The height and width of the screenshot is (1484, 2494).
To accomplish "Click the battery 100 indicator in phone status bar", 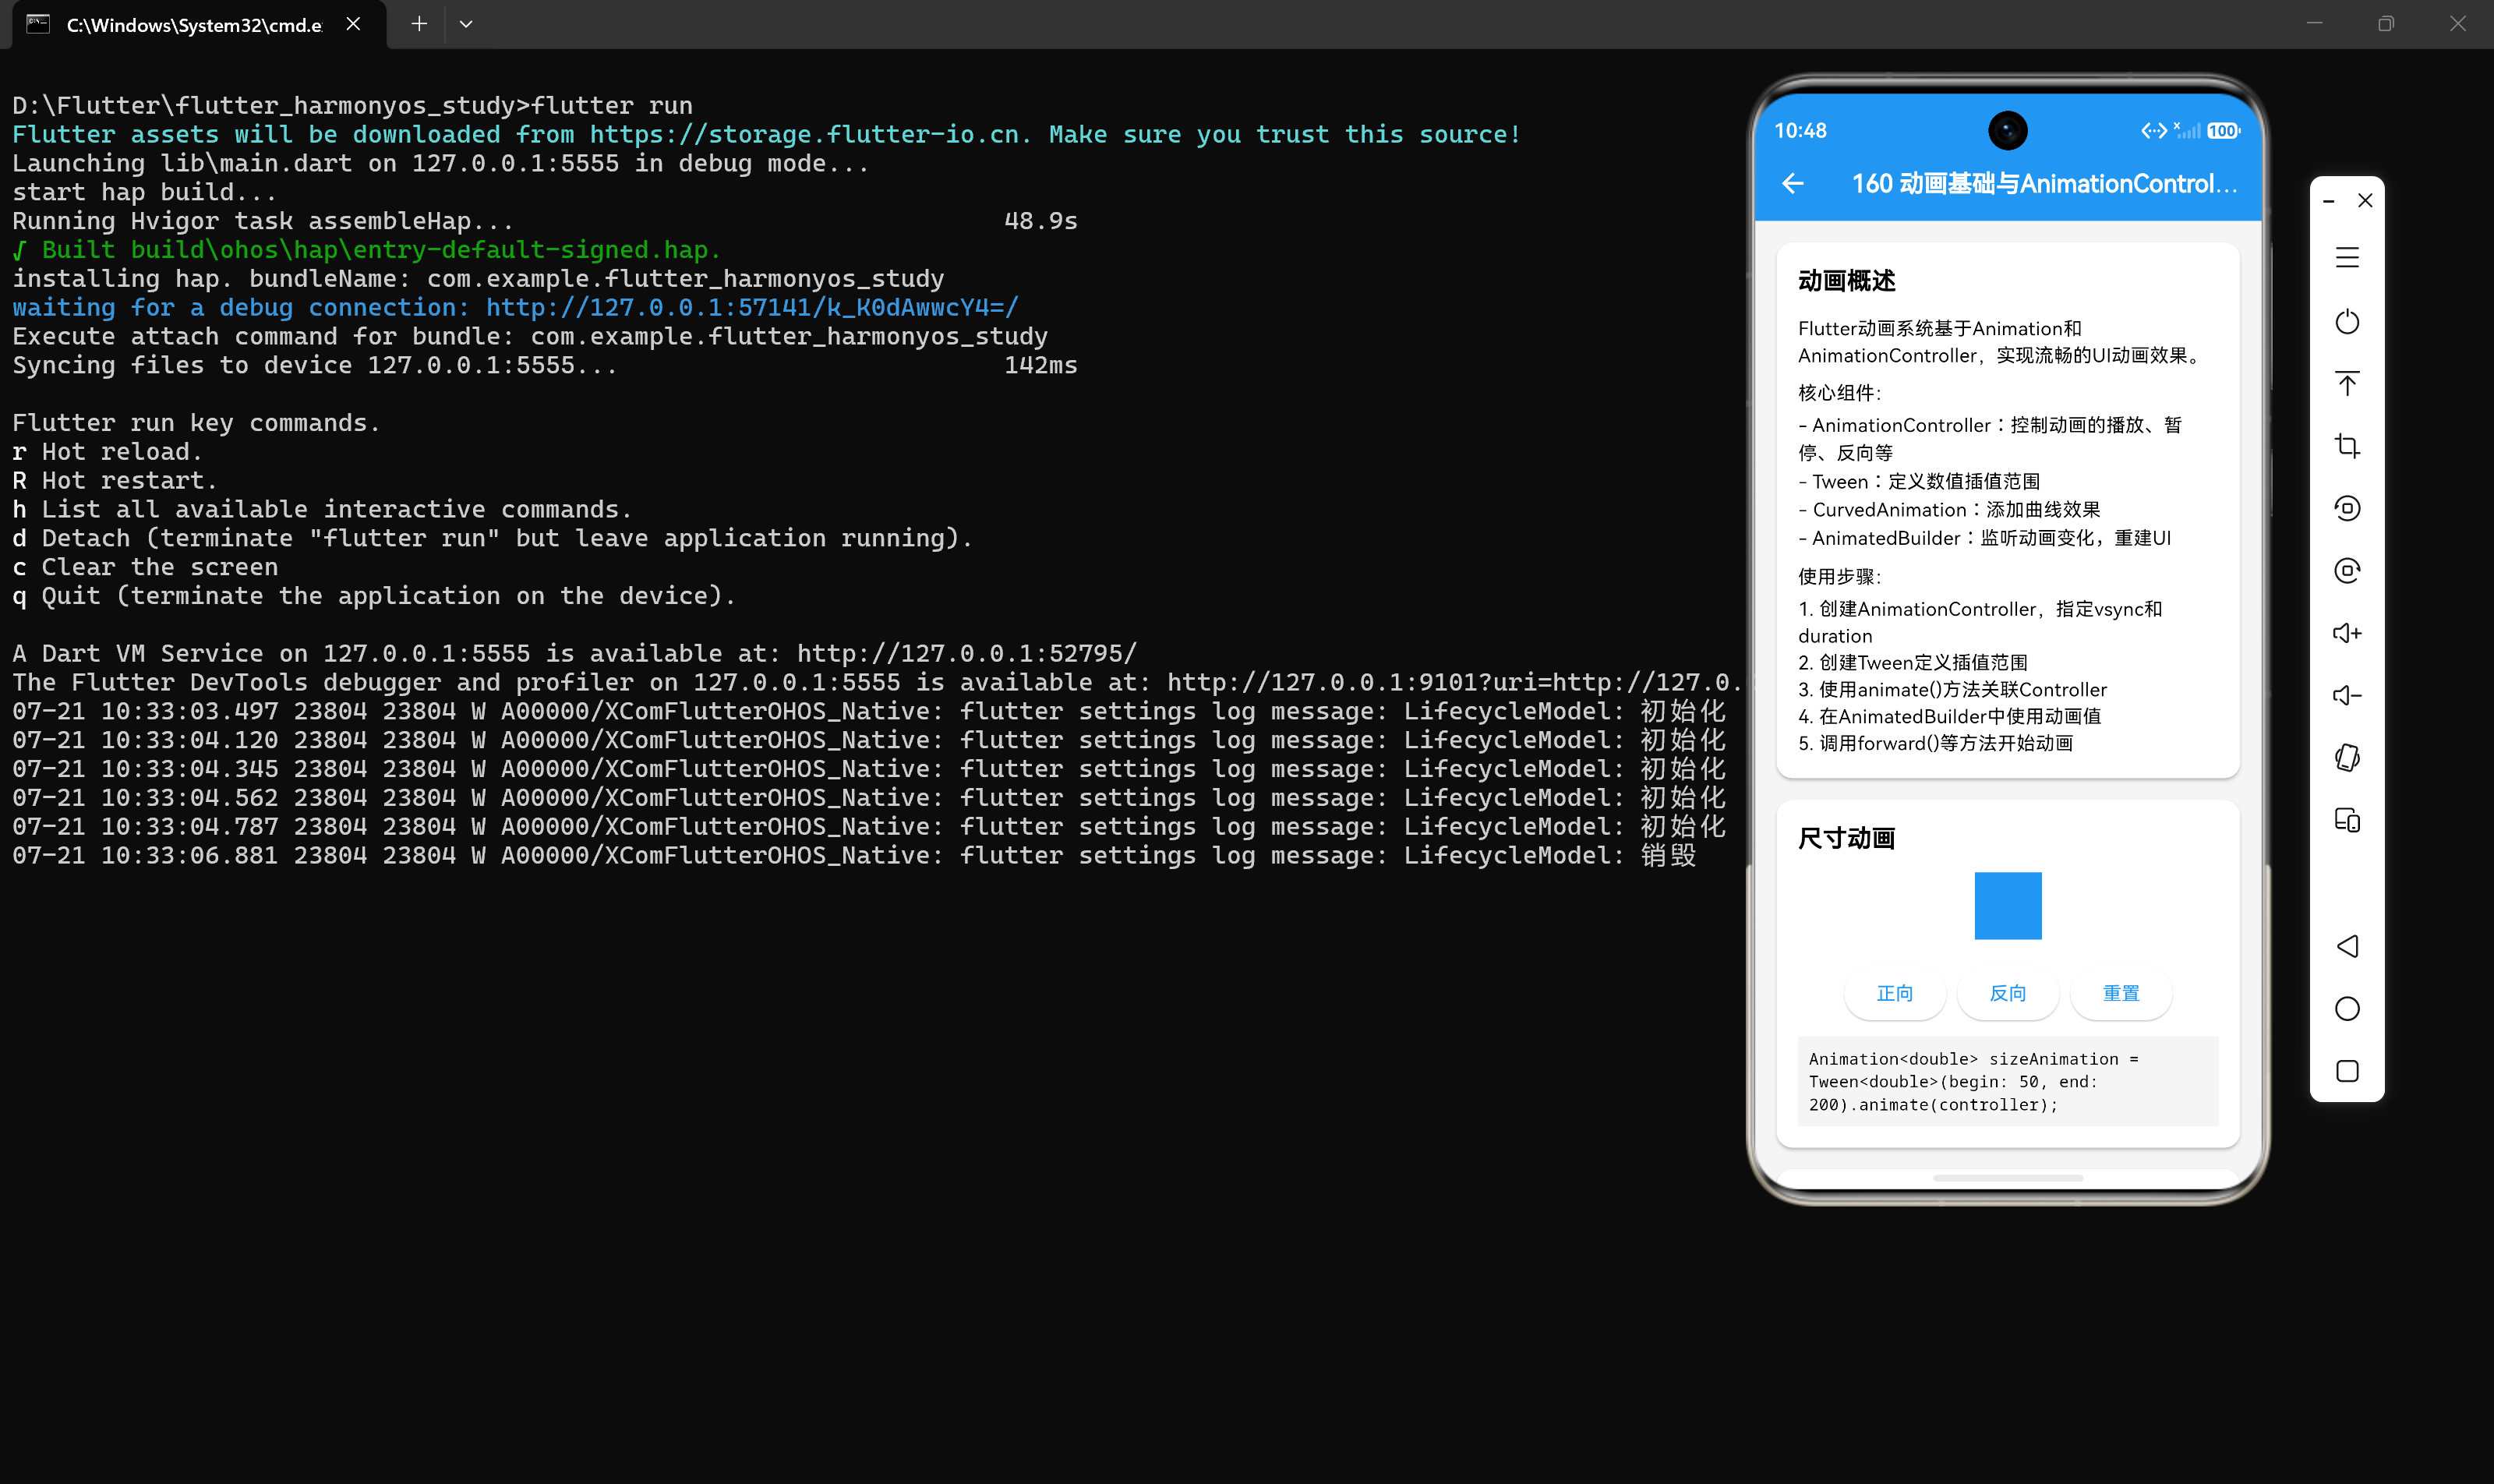I will coord(2223,131).
